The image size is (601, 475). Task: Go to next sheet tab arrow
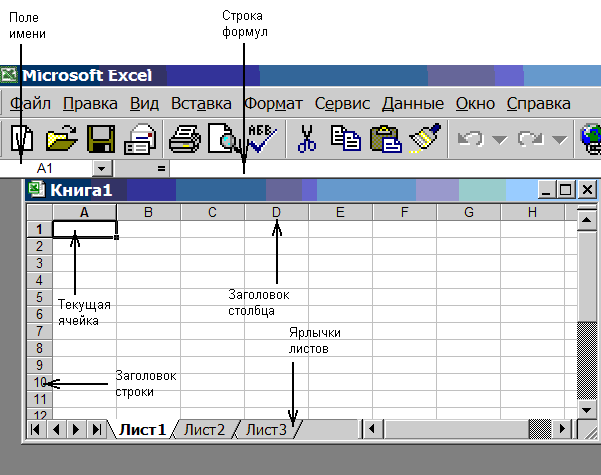point(76,429)
